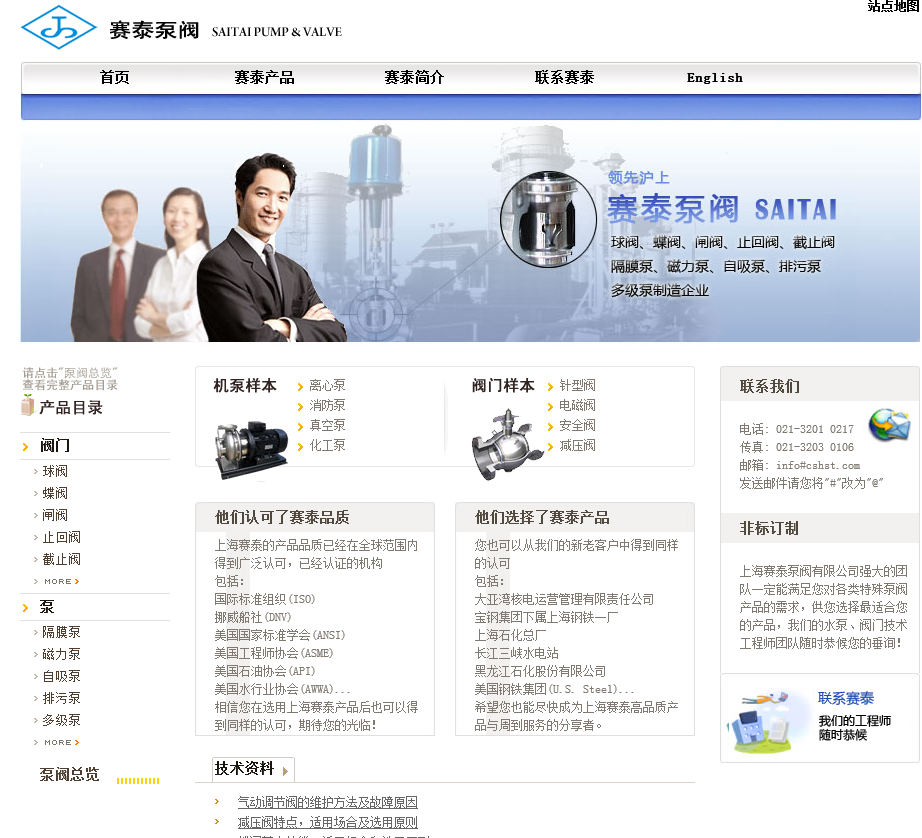Viewport: 922px width, 838px height.
Task: Open the 站点地图 sitemap link
Action: 894,6
